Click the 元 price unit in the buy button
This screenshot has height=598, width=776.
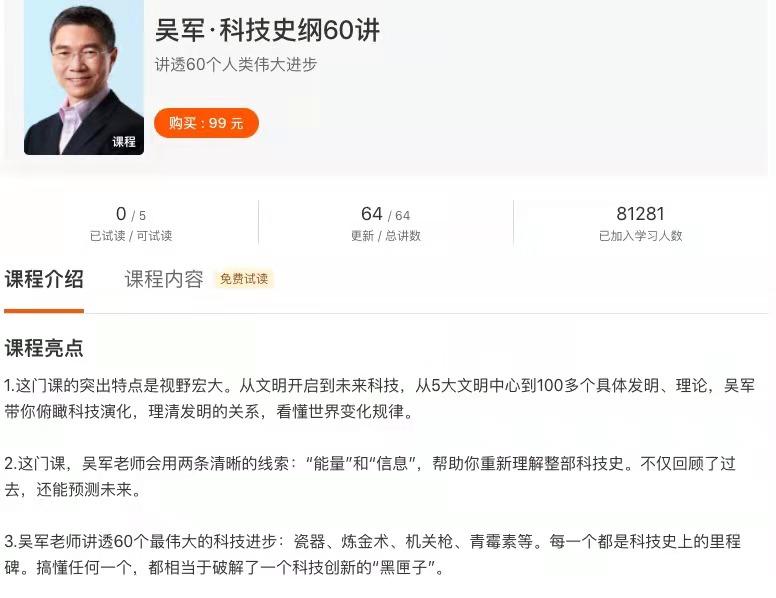pos(238,123)
